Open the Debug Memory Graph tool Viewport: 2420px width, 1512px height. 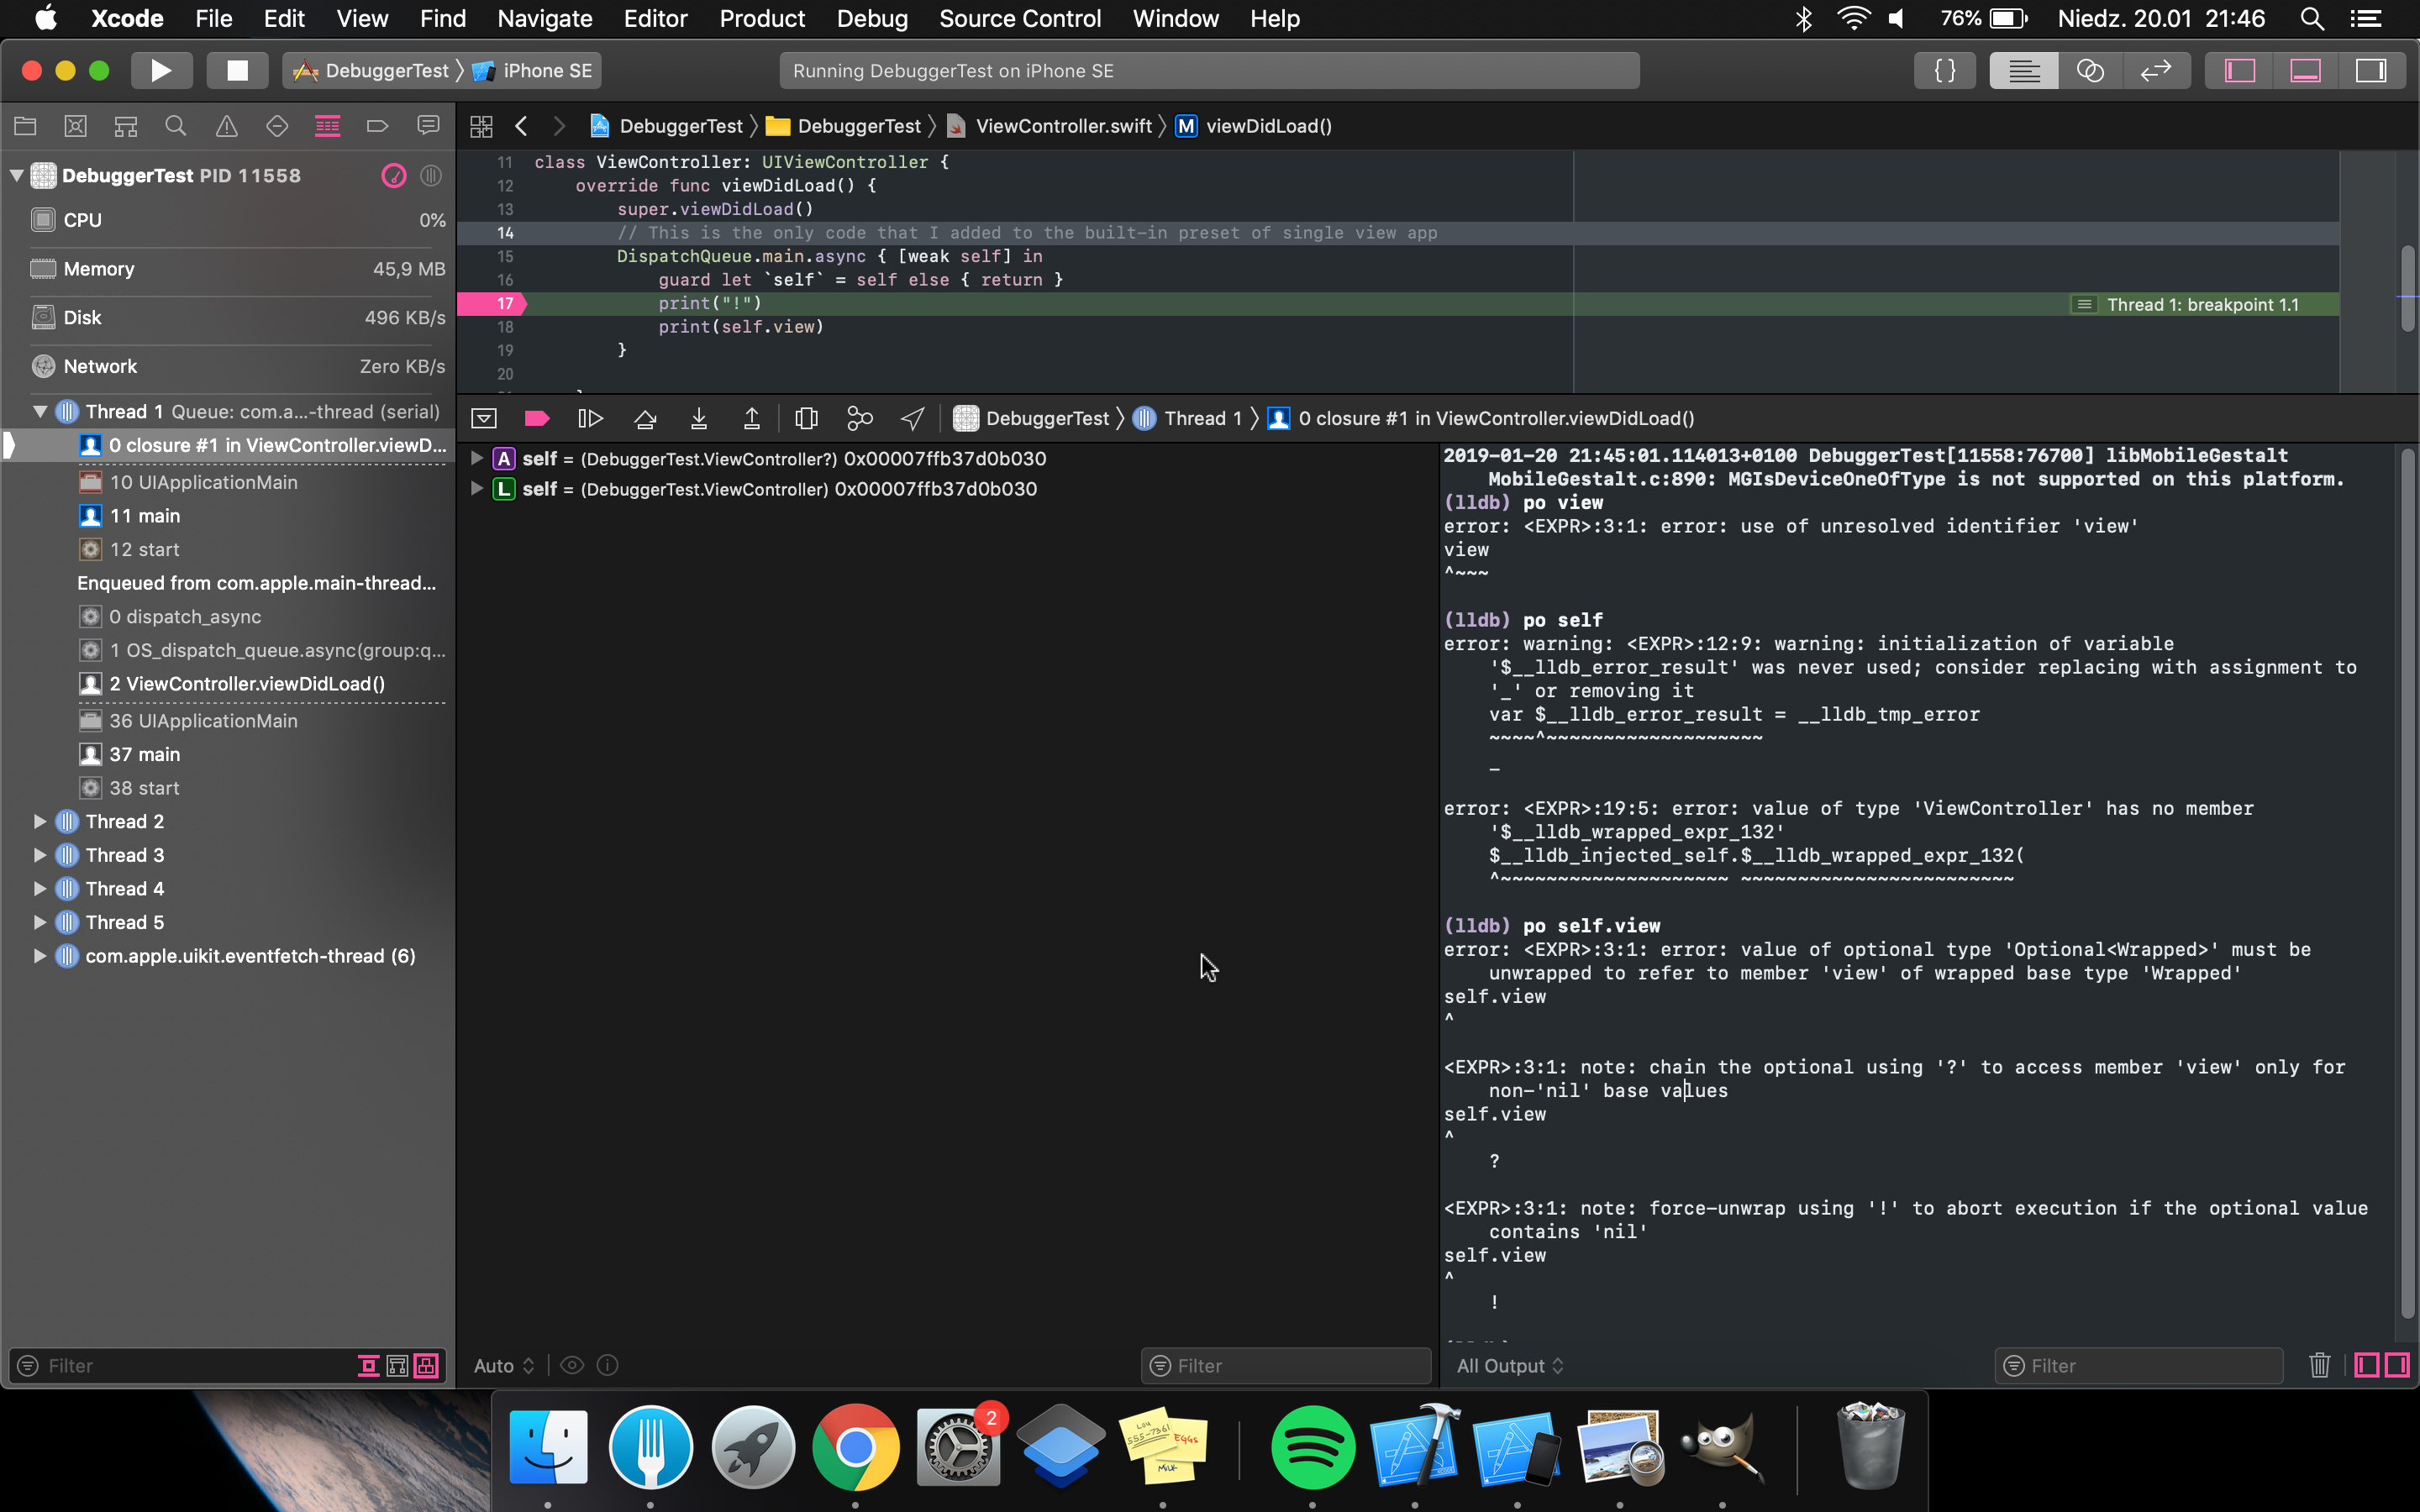pyautogui.click(x=859, y=418)
